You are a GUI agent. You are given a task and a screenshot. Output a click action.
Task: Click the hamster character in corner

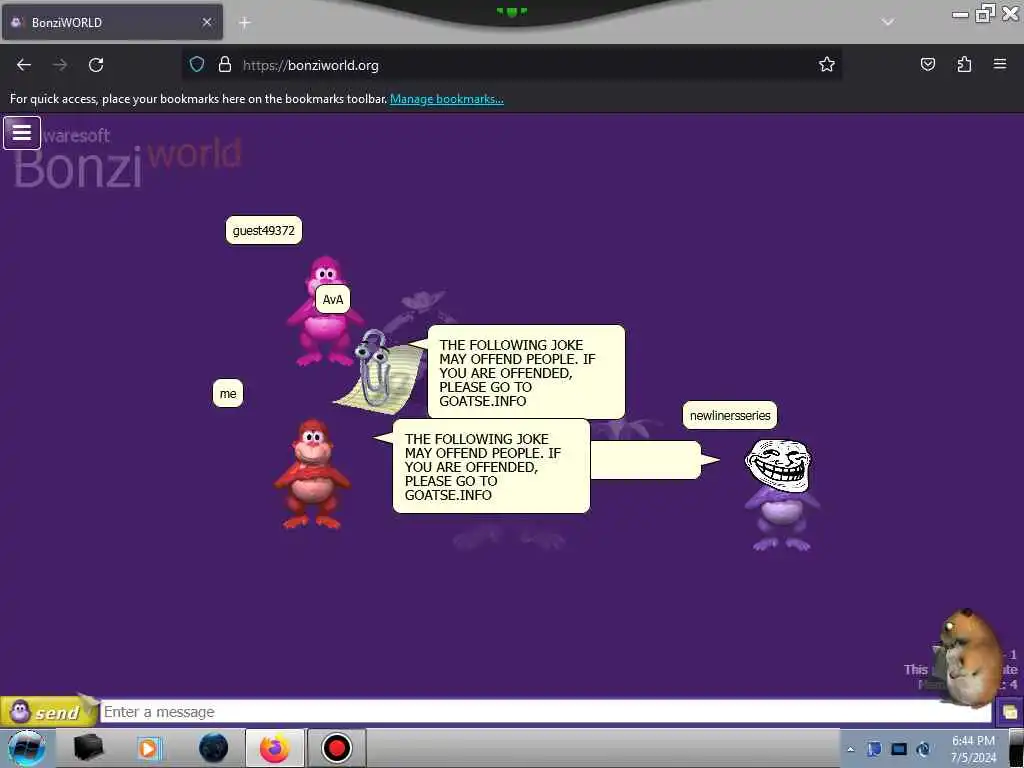[968, 658]
